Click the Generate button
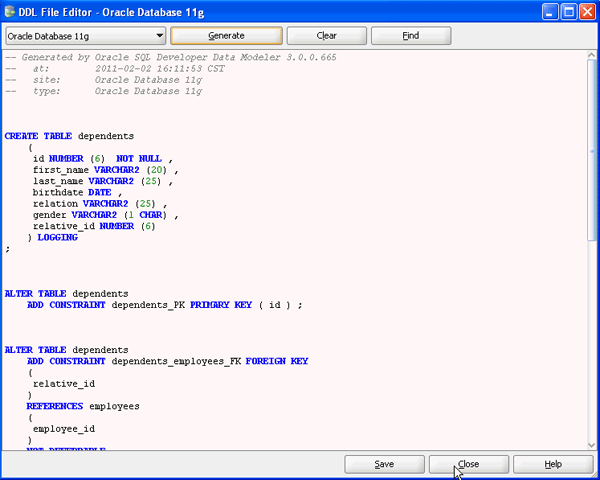Screen dimensions: 600x480 pos(226,36)
